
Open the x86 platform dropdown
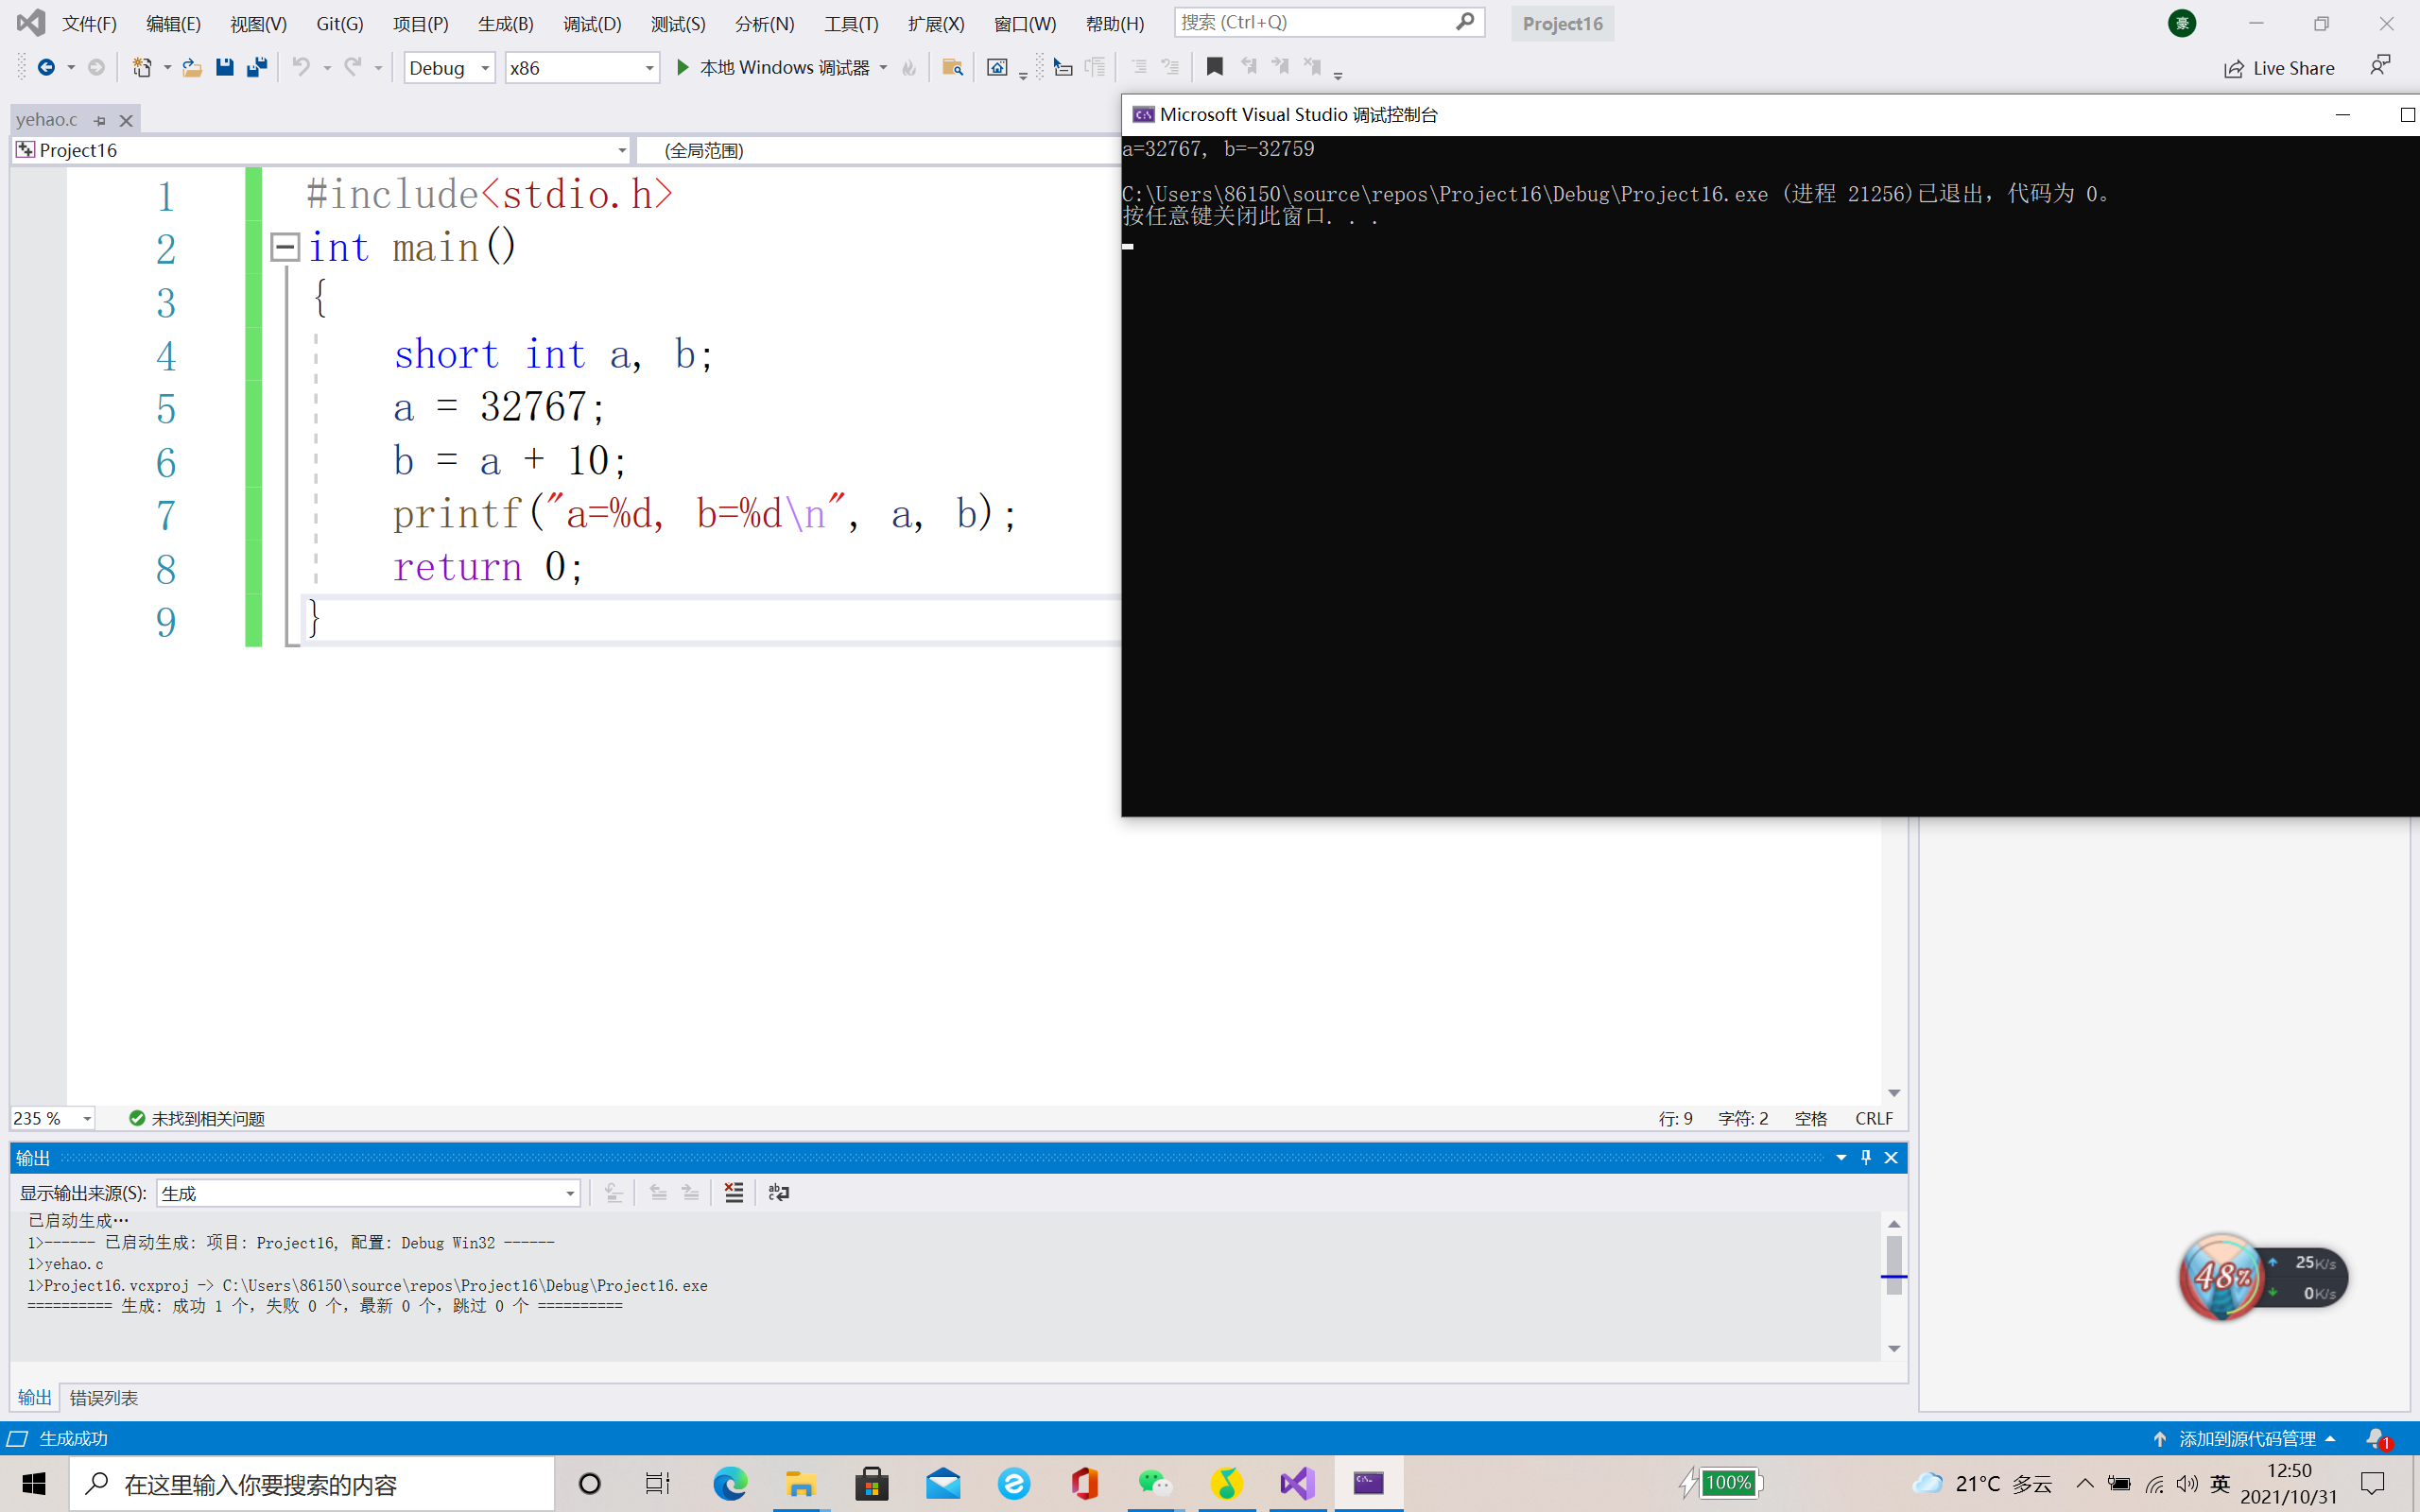tap(582, 67)
